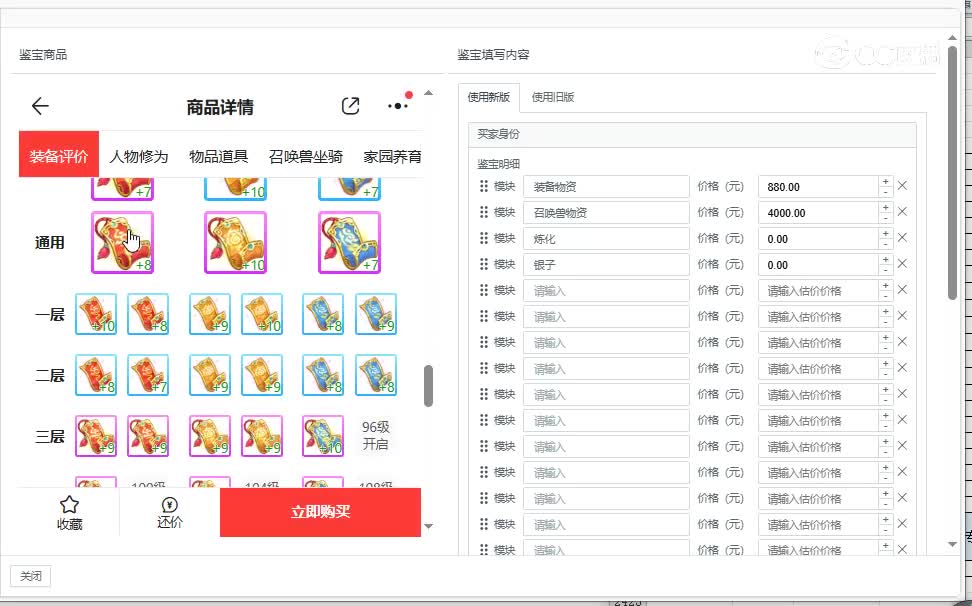Delete the 装备物资 row with X
Image resolution: width=972 pixels, height=606 pixels.
tap(903, 185)
